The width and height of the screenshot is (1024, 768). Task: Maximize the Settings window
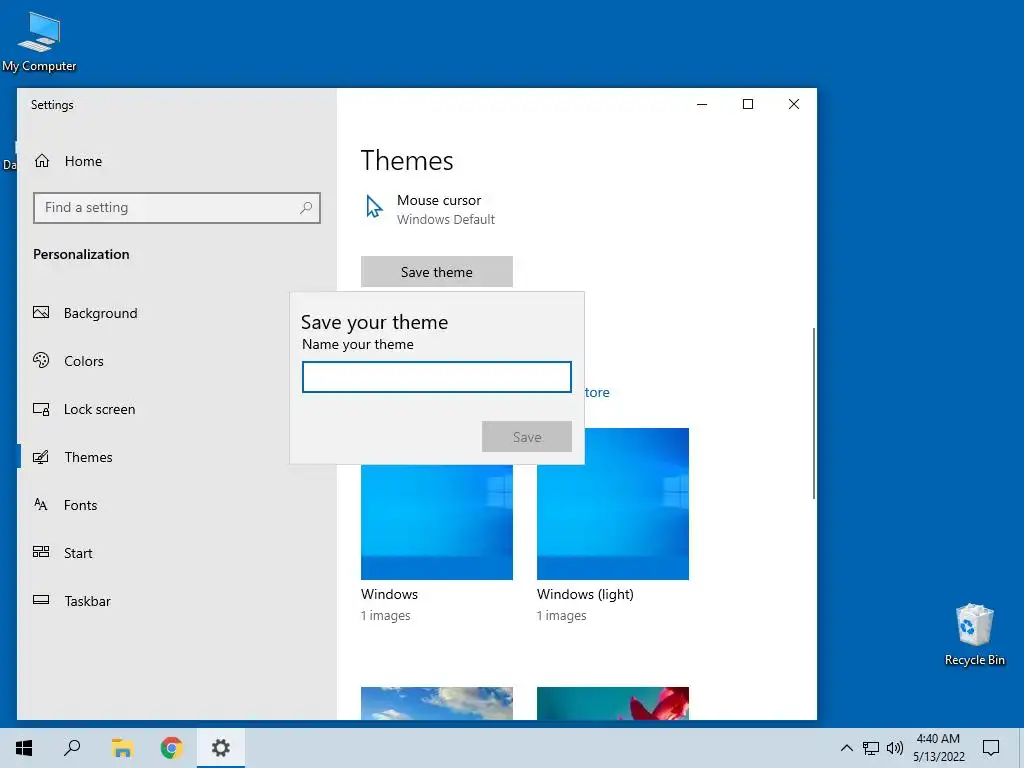748,104
